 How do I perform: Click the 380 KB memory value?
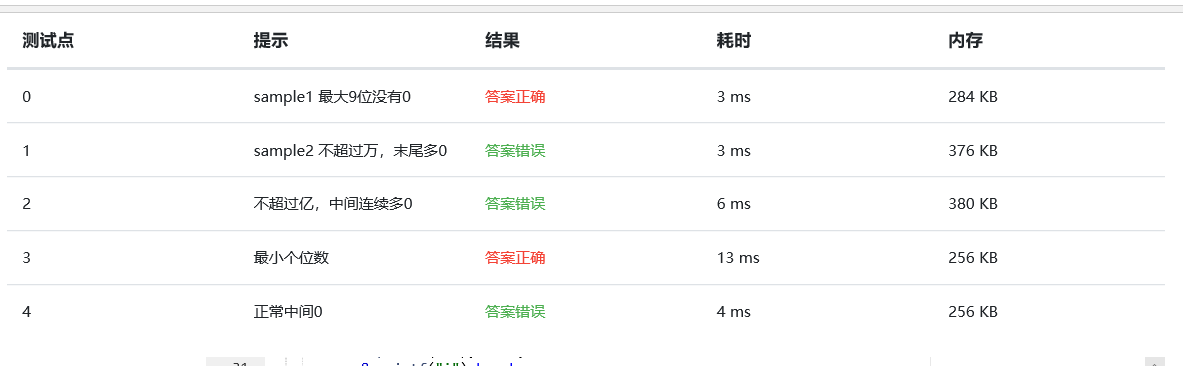[x=973, y=204]
